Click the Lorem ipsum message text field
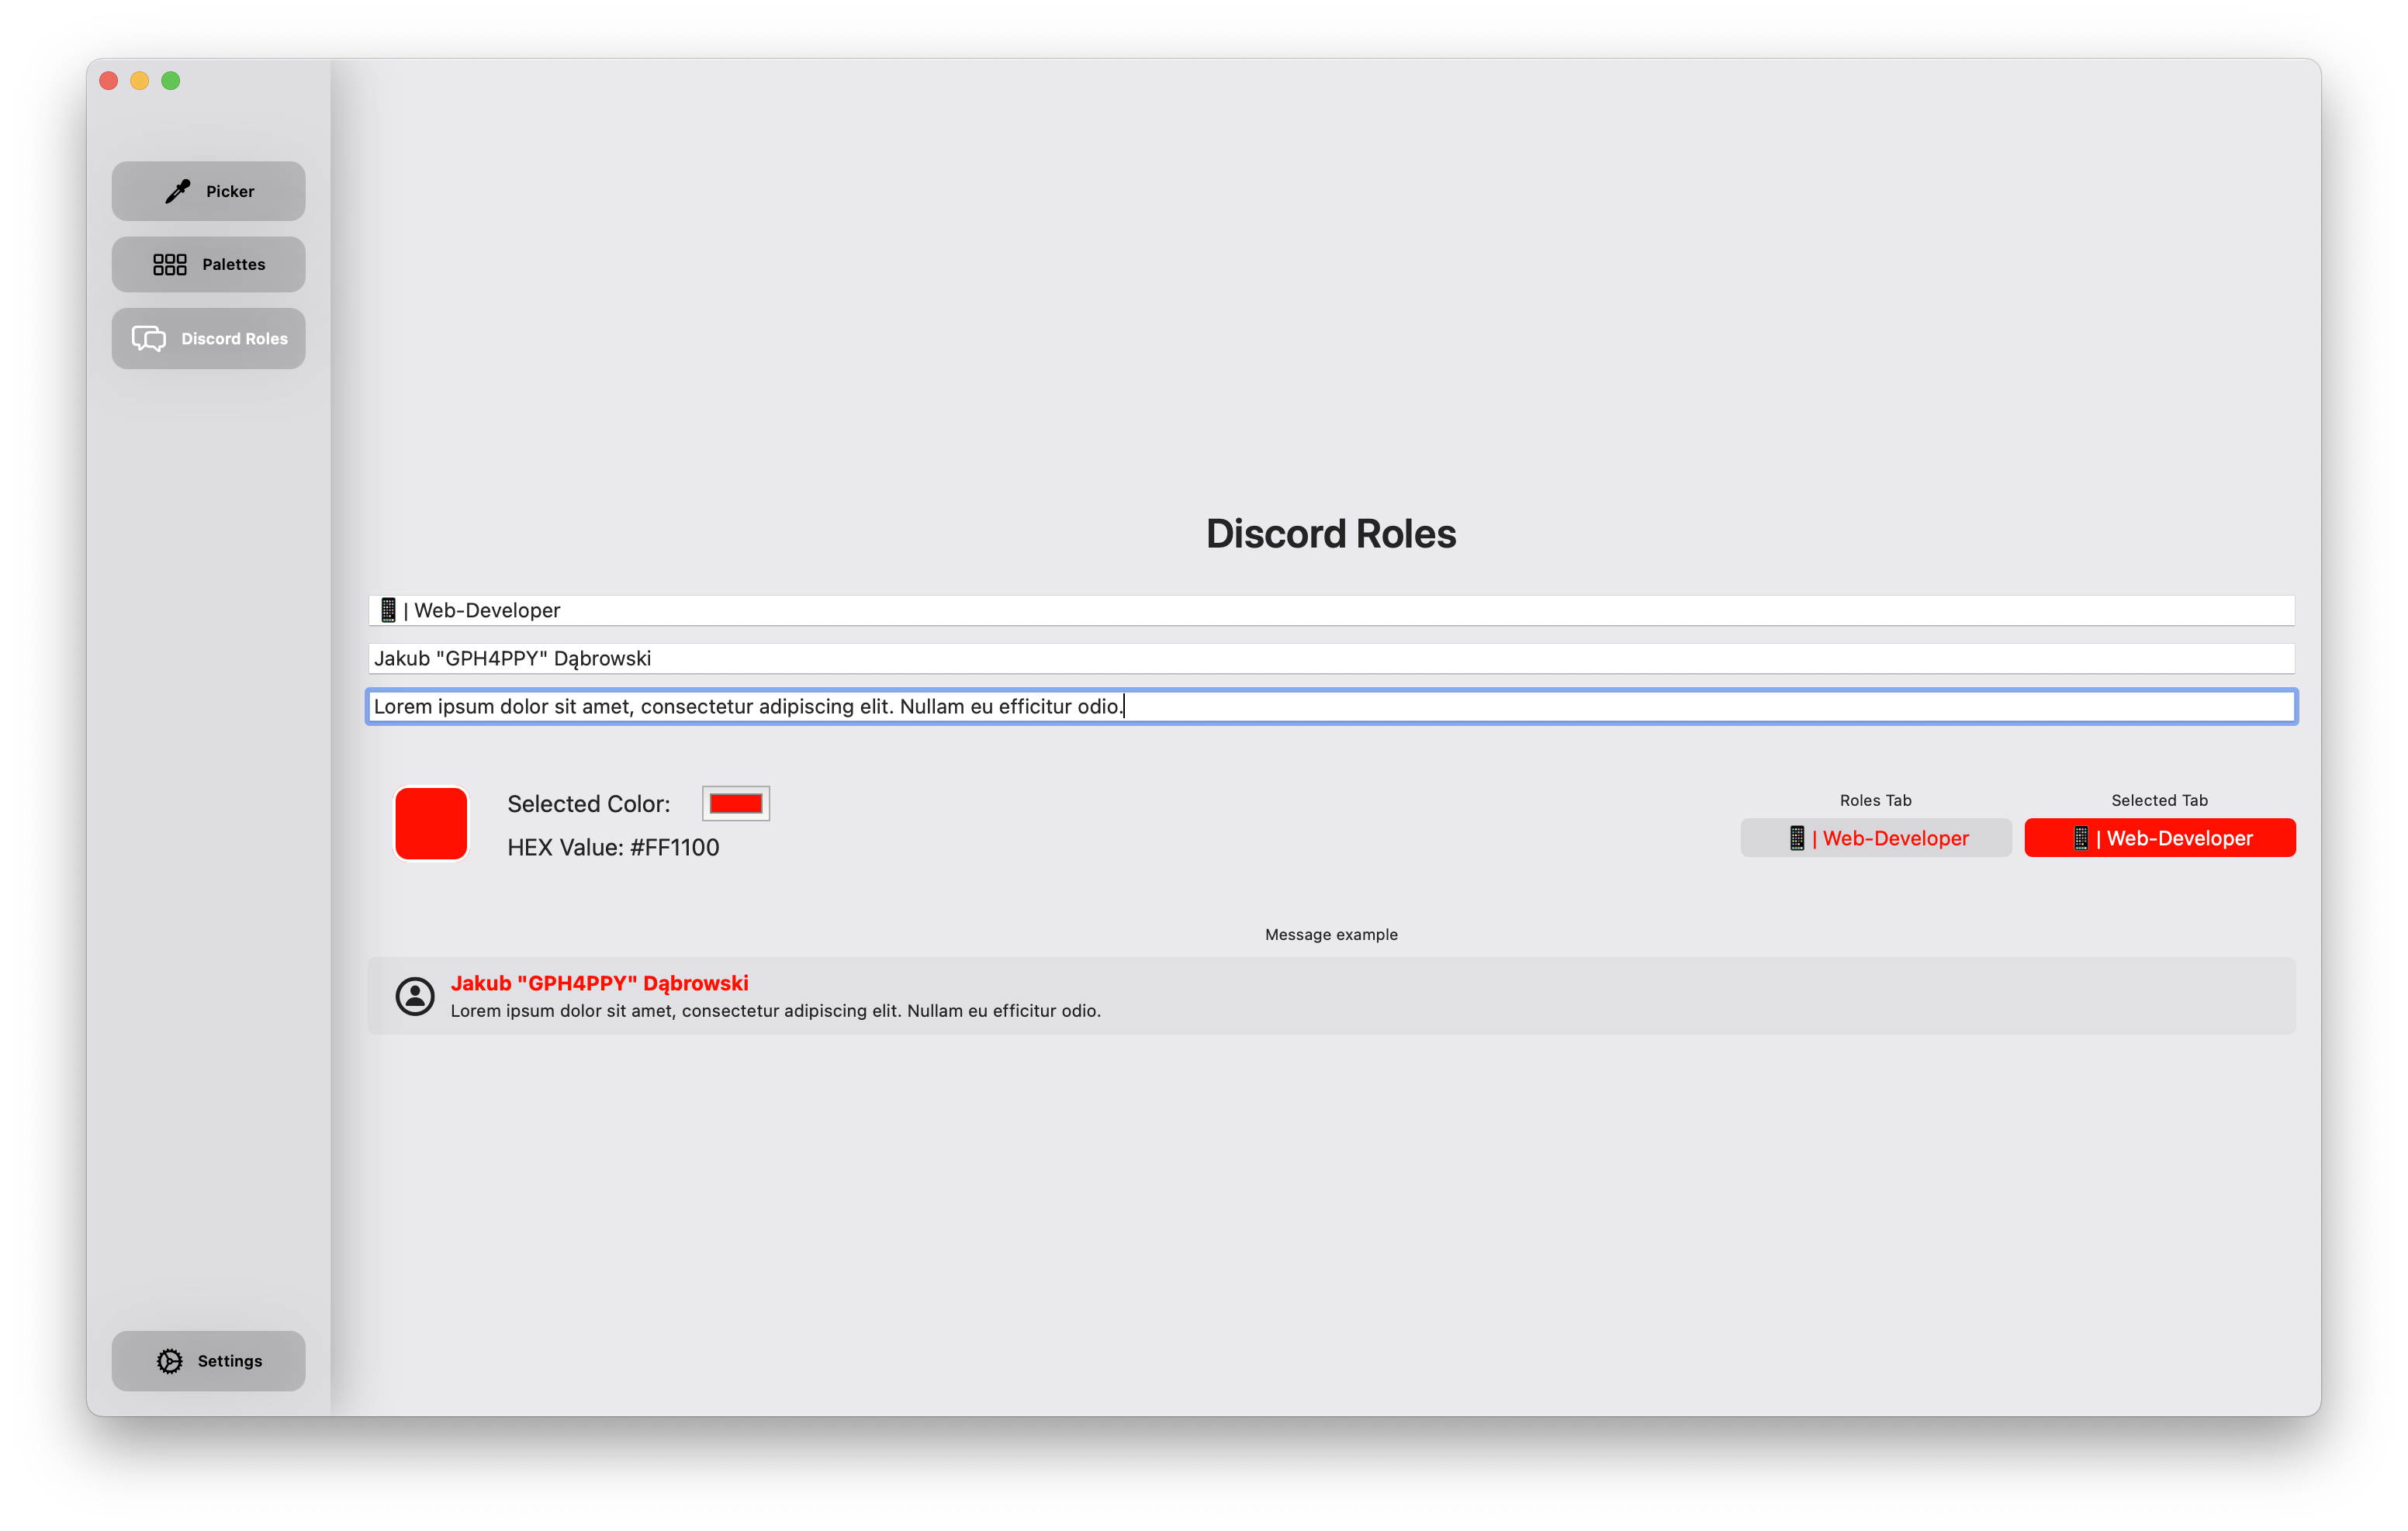 (900, 706)
